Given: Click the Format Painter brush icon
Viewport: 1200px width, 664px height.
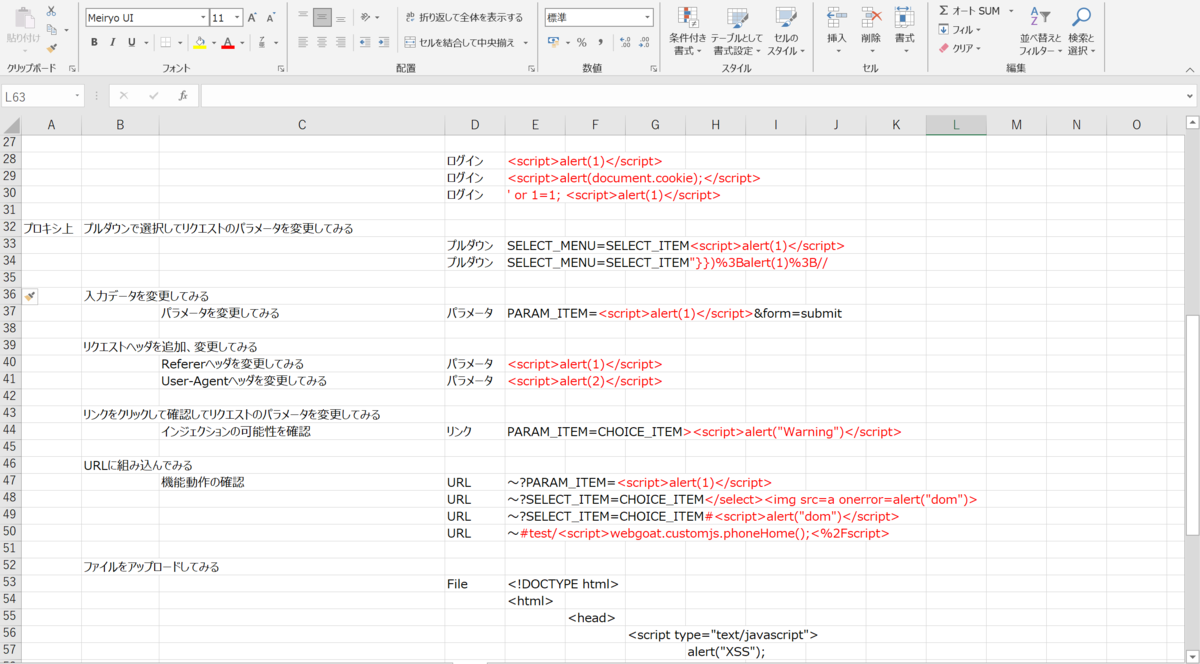Looking at the screenshot, I should pyautogui.click(x=51, y=46).
